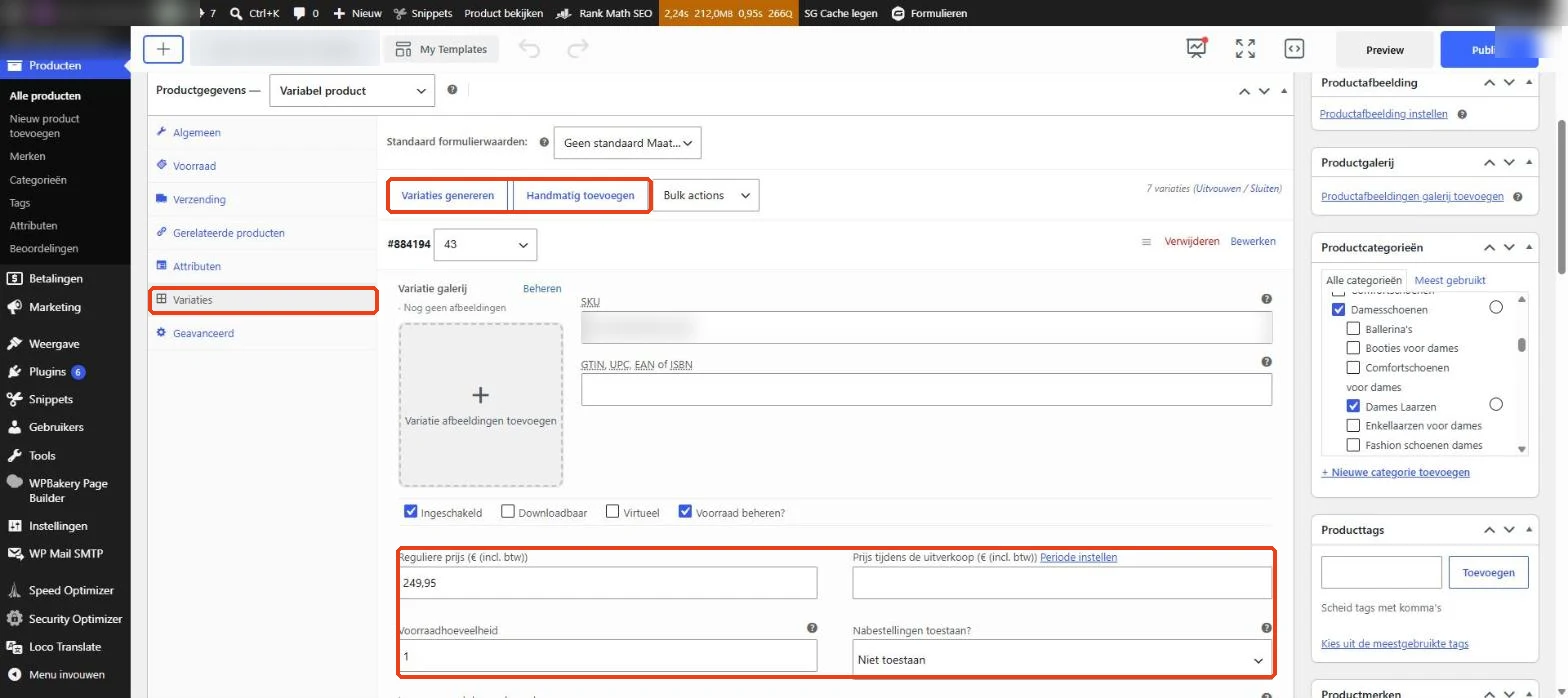Switch to Meest gebruikt categories tab
The height and width of the screenshot is (698, 1568).
pos(1450,281)
